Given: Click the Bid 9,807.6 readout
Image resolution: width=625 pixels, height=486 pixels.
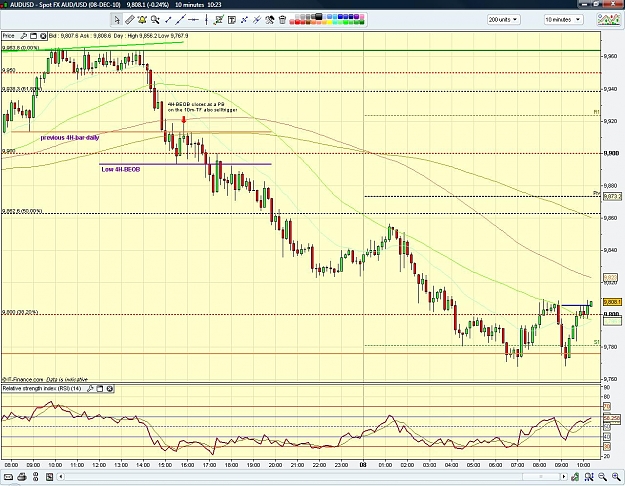Looking at the screenshot, I should point(63,36).
